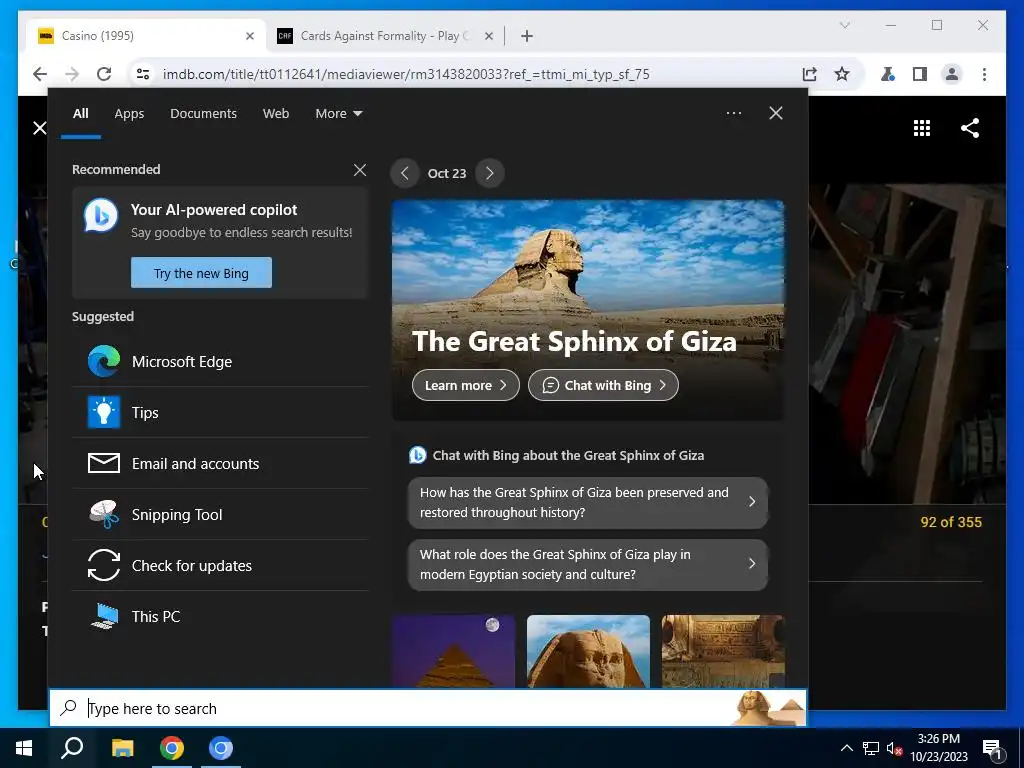The height and width of the screenshot is (768, 1024).
Task: Open the Tips app
Action: pos(221,412)
